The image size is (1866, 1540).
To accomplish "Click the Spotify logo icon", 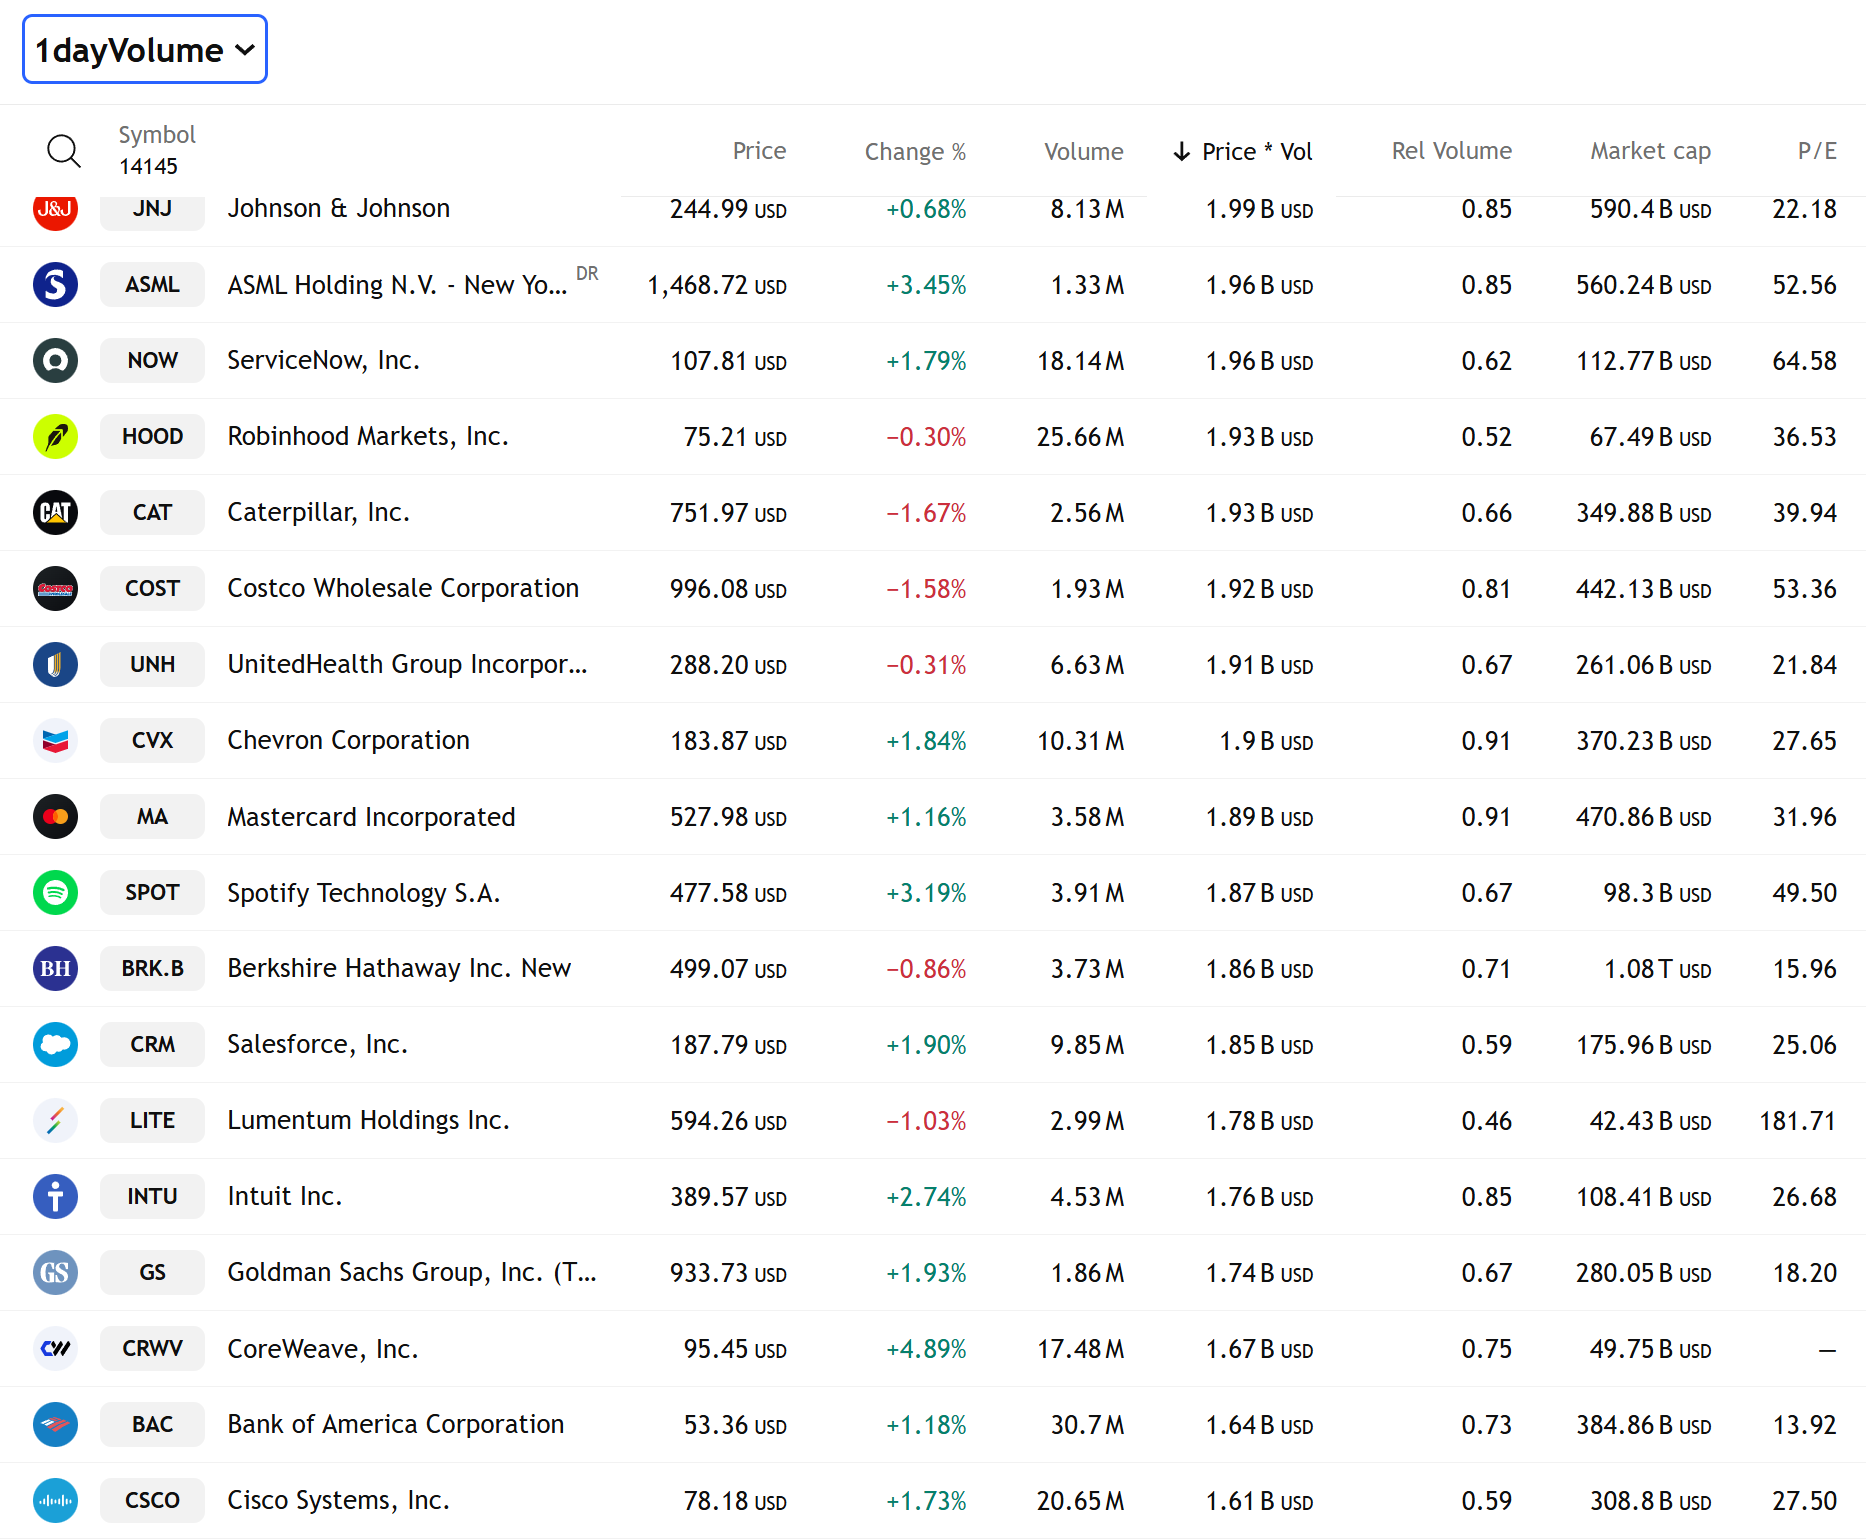I will [55, 893].
